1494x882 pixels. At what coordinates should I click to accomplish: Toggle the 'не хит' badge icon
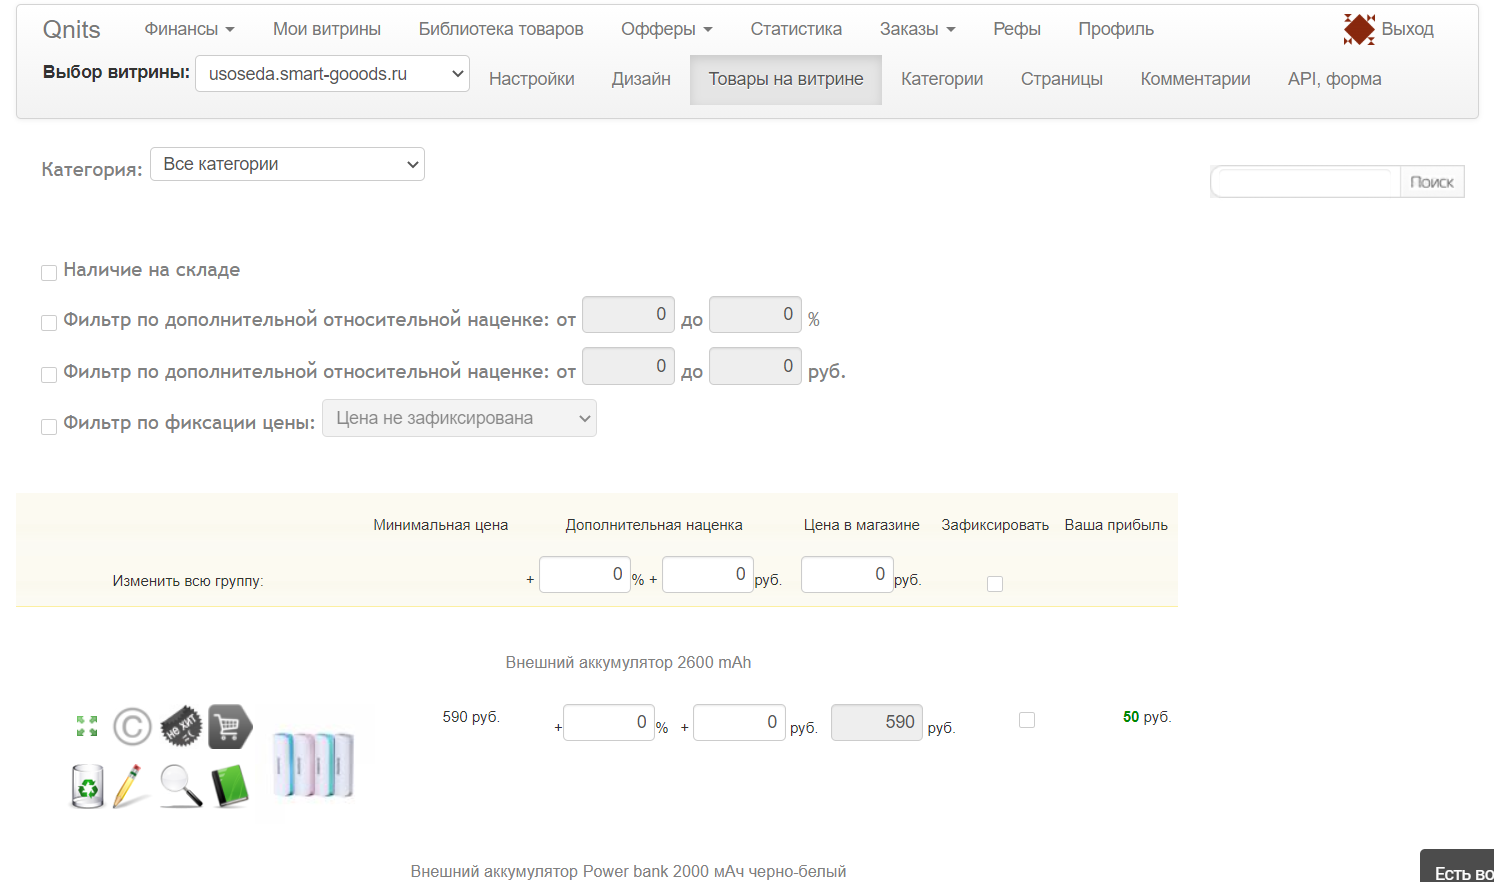coord(181,727)
